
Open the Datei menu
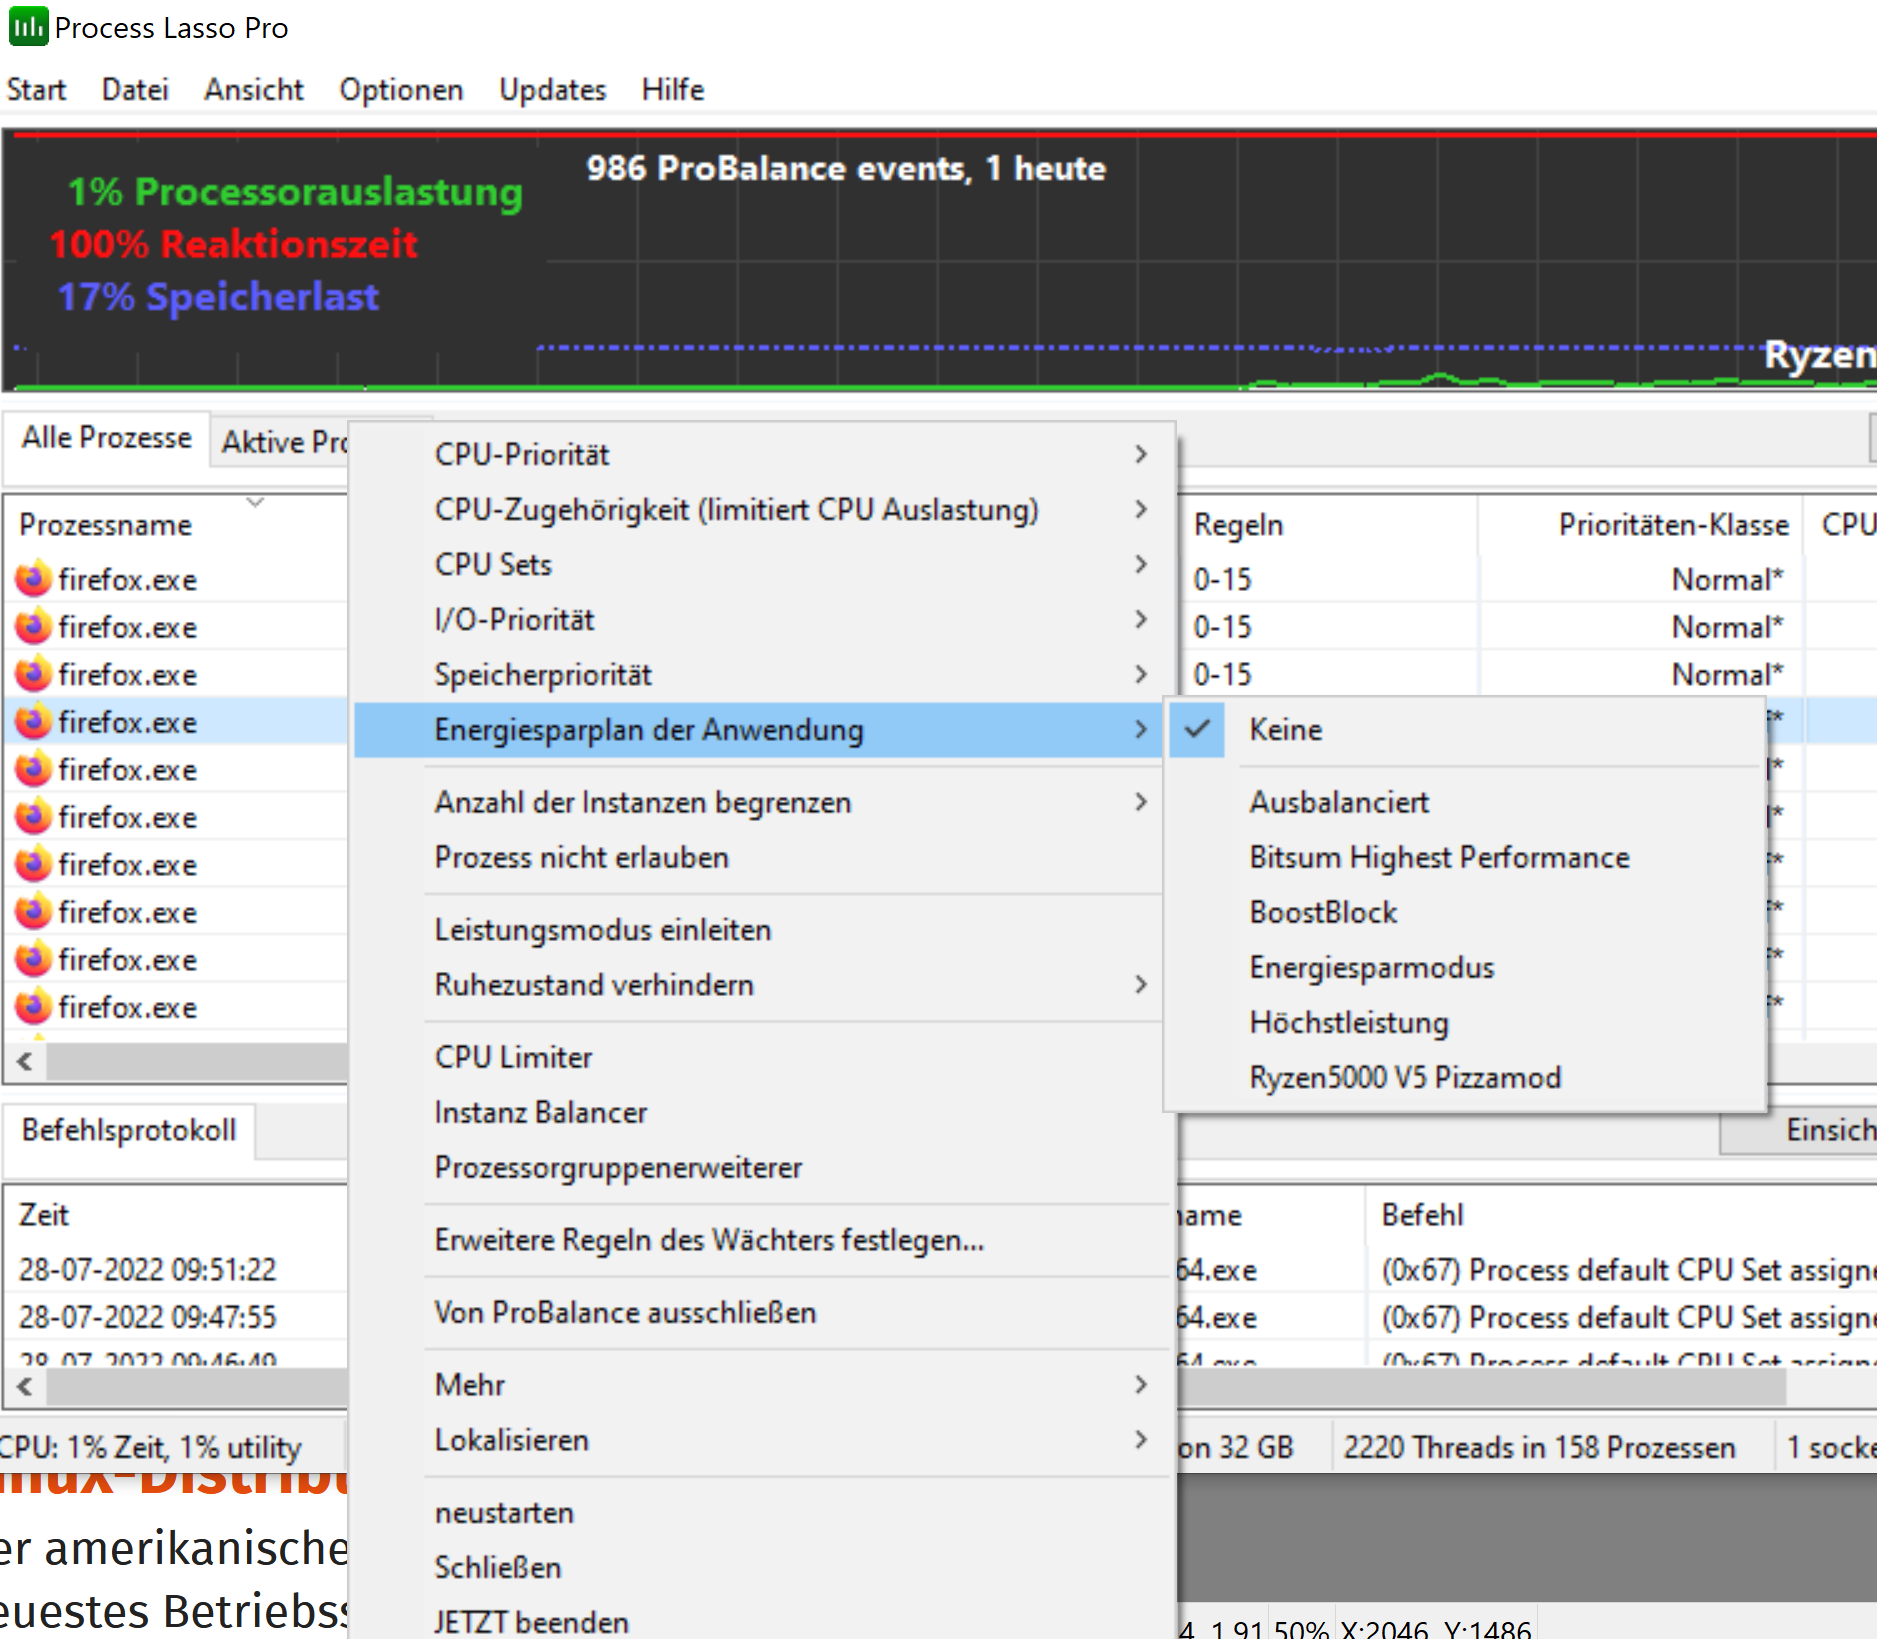pyautogui.click(x=135, y=89)
